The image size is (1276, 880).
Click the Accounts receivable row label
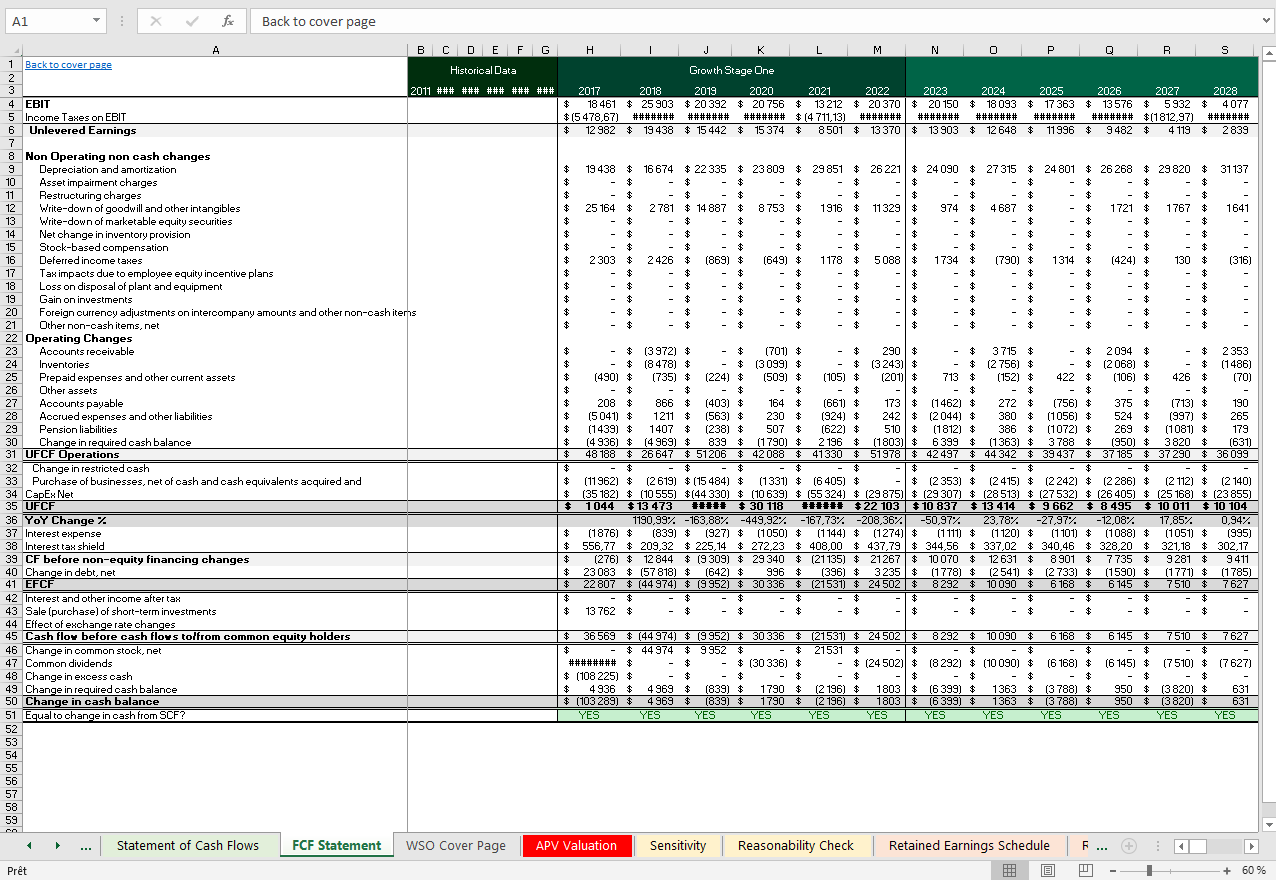click(x=86, y=351)
